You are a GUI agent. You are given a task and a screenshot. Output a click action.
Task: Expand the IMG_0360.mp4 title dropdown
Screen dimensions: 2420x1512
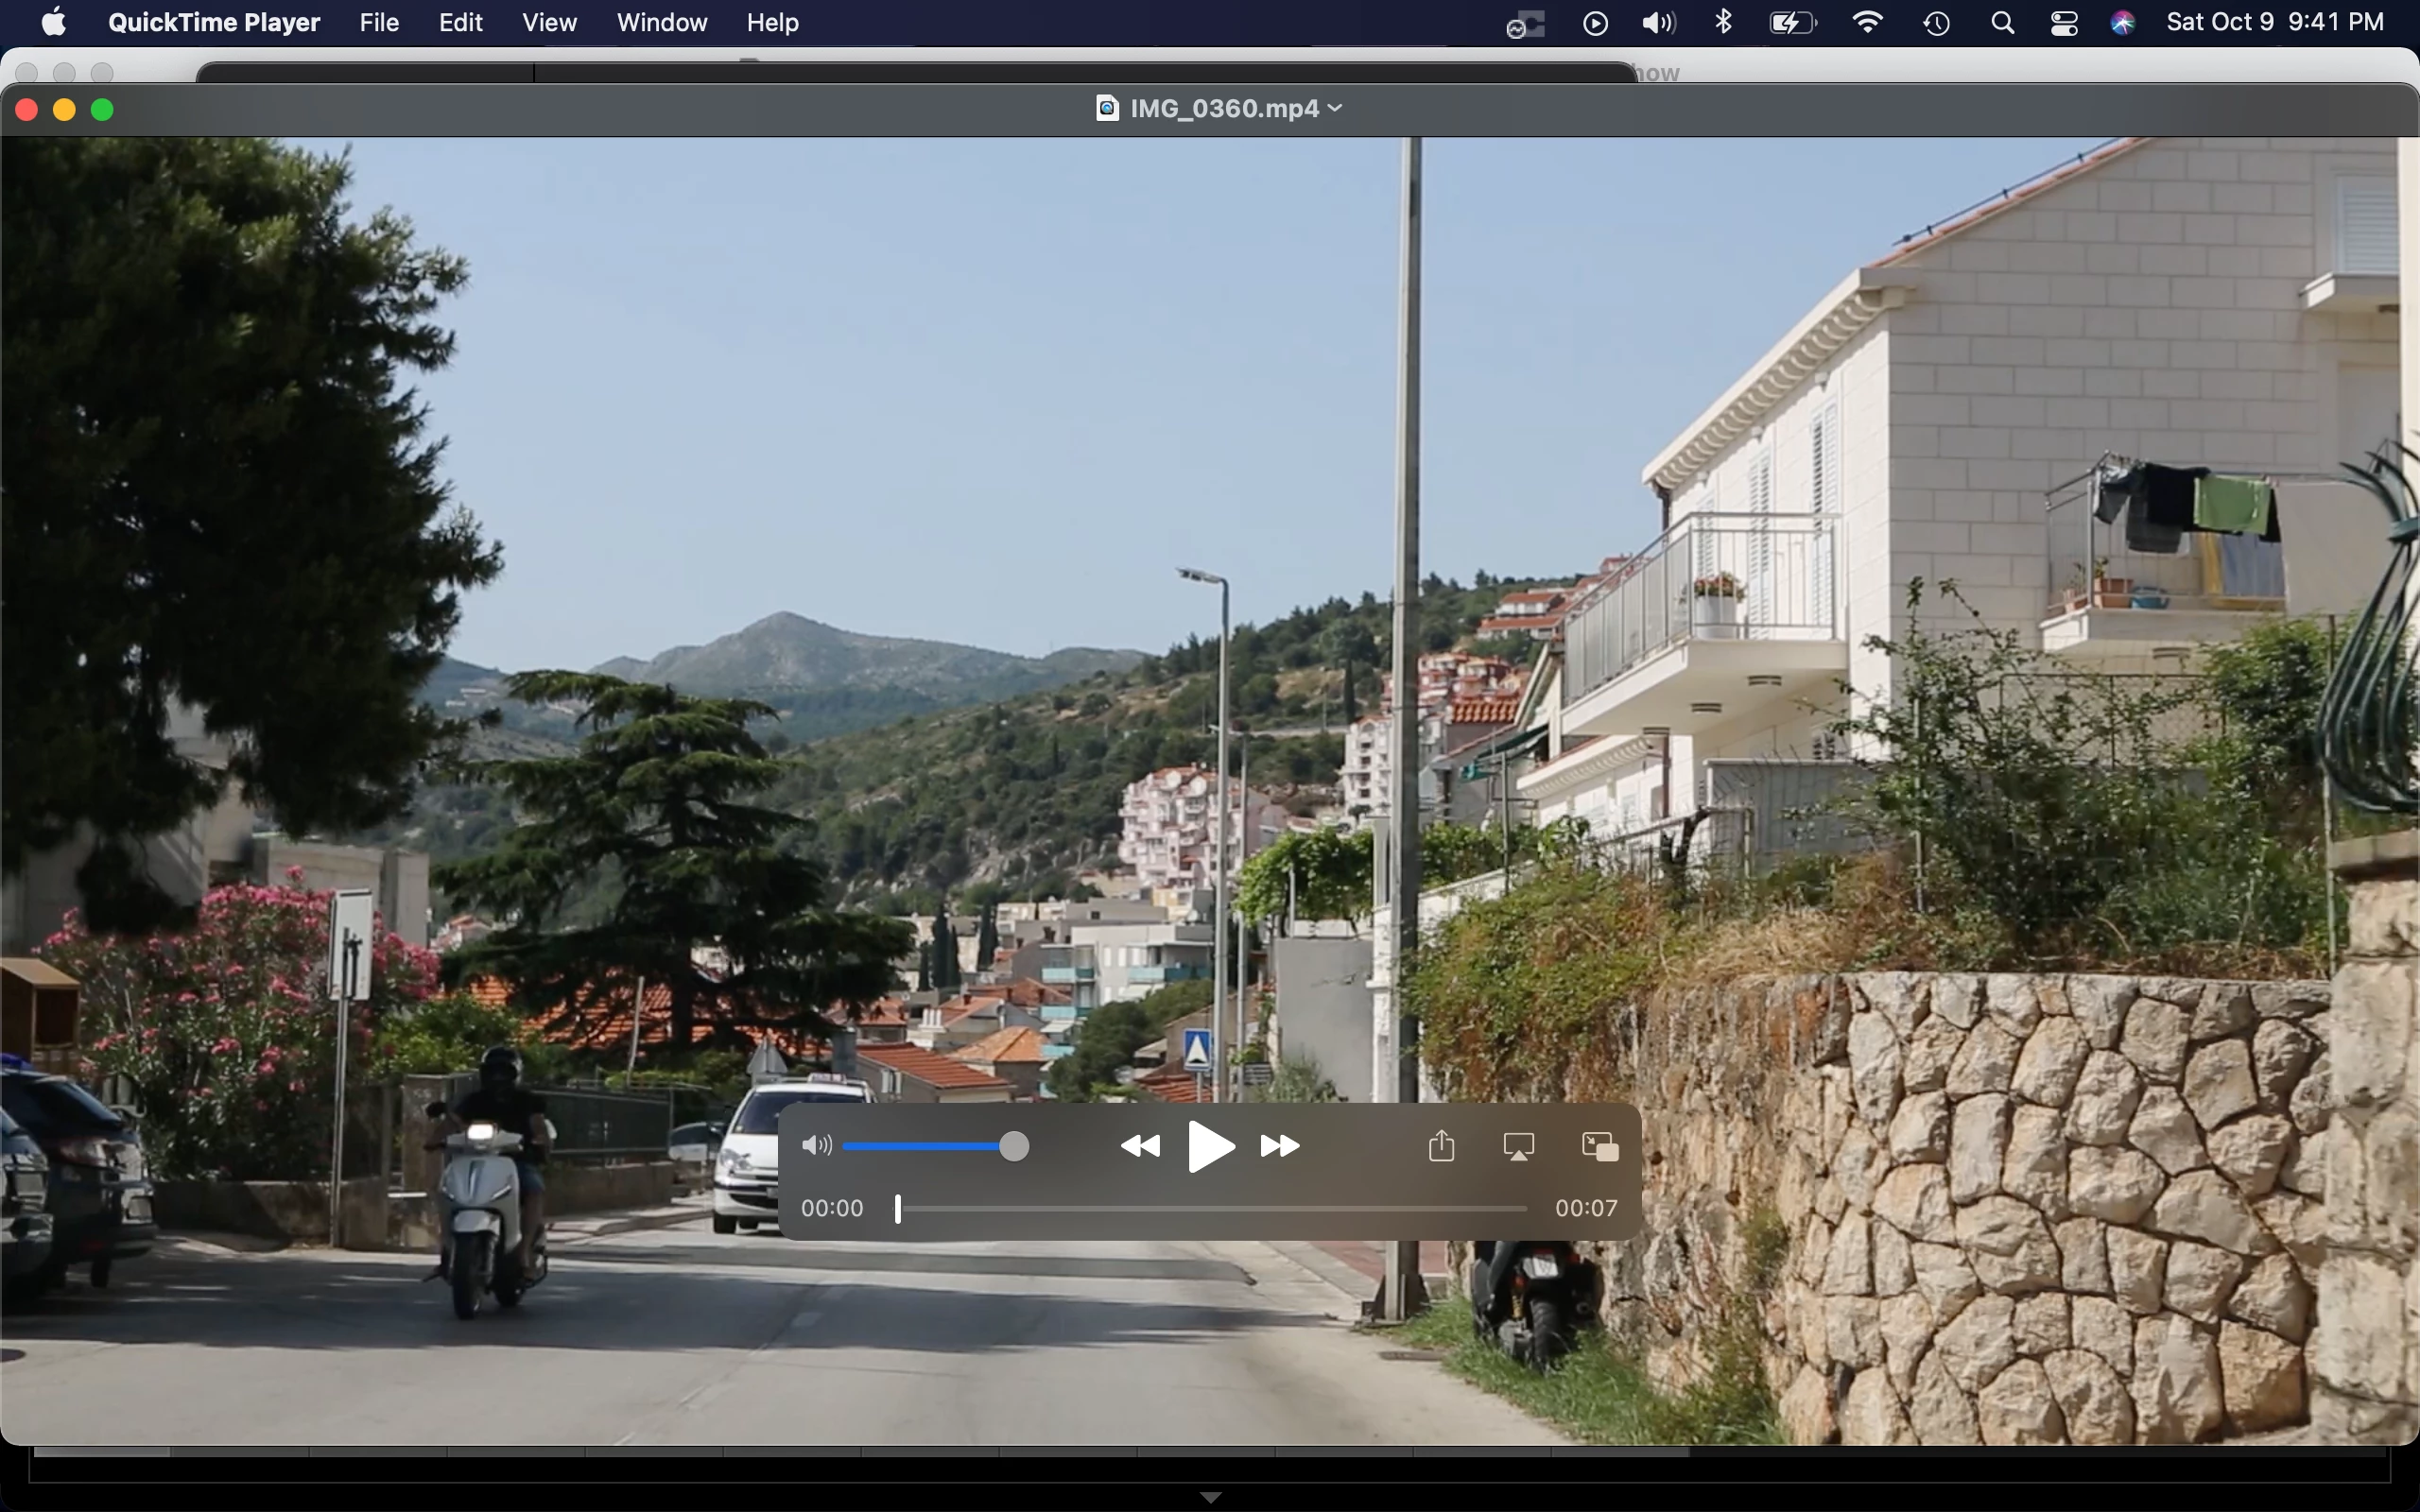[x=1336, y=108]
